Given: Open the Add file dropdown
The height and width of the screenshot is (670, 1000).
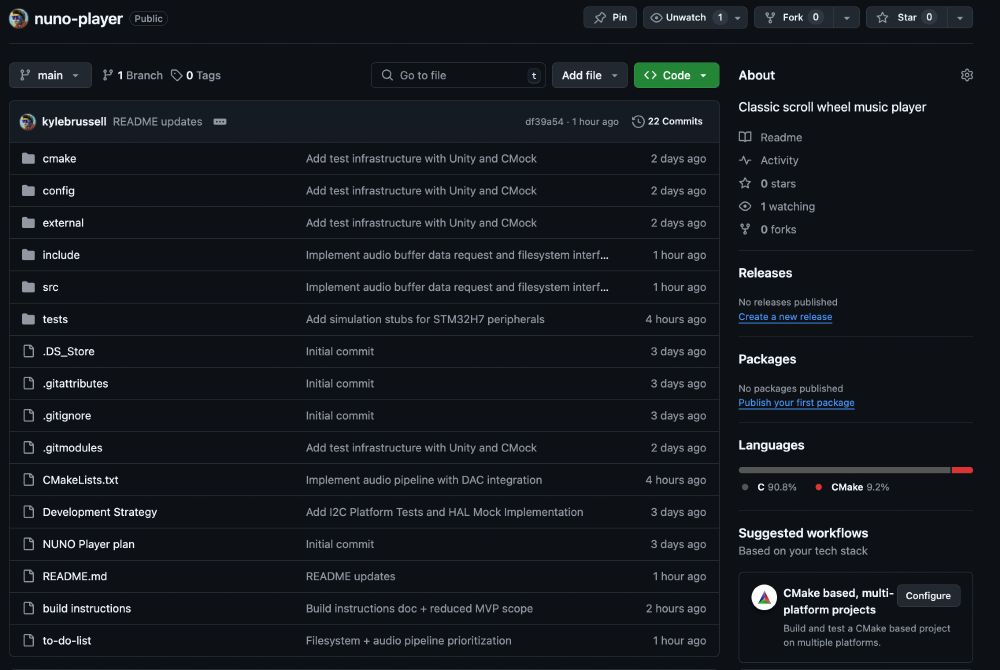Looking at the screenshot, I should tap(589, 75).
